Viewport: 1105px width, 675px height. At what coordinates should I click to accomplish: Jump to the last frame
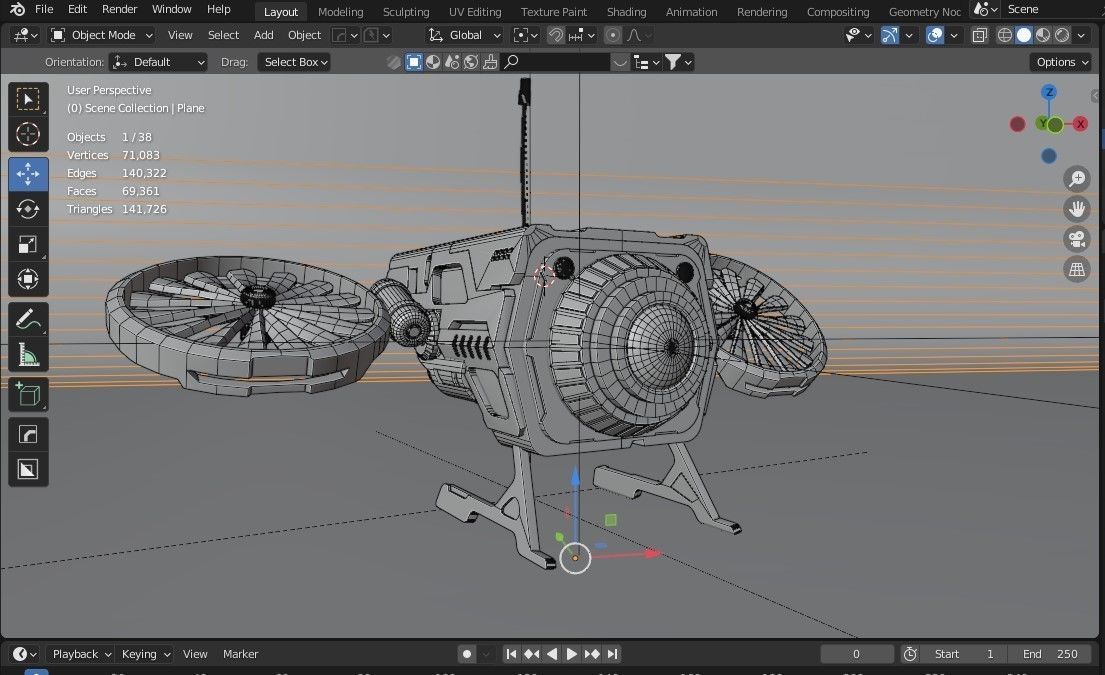[x=612, y=654]
